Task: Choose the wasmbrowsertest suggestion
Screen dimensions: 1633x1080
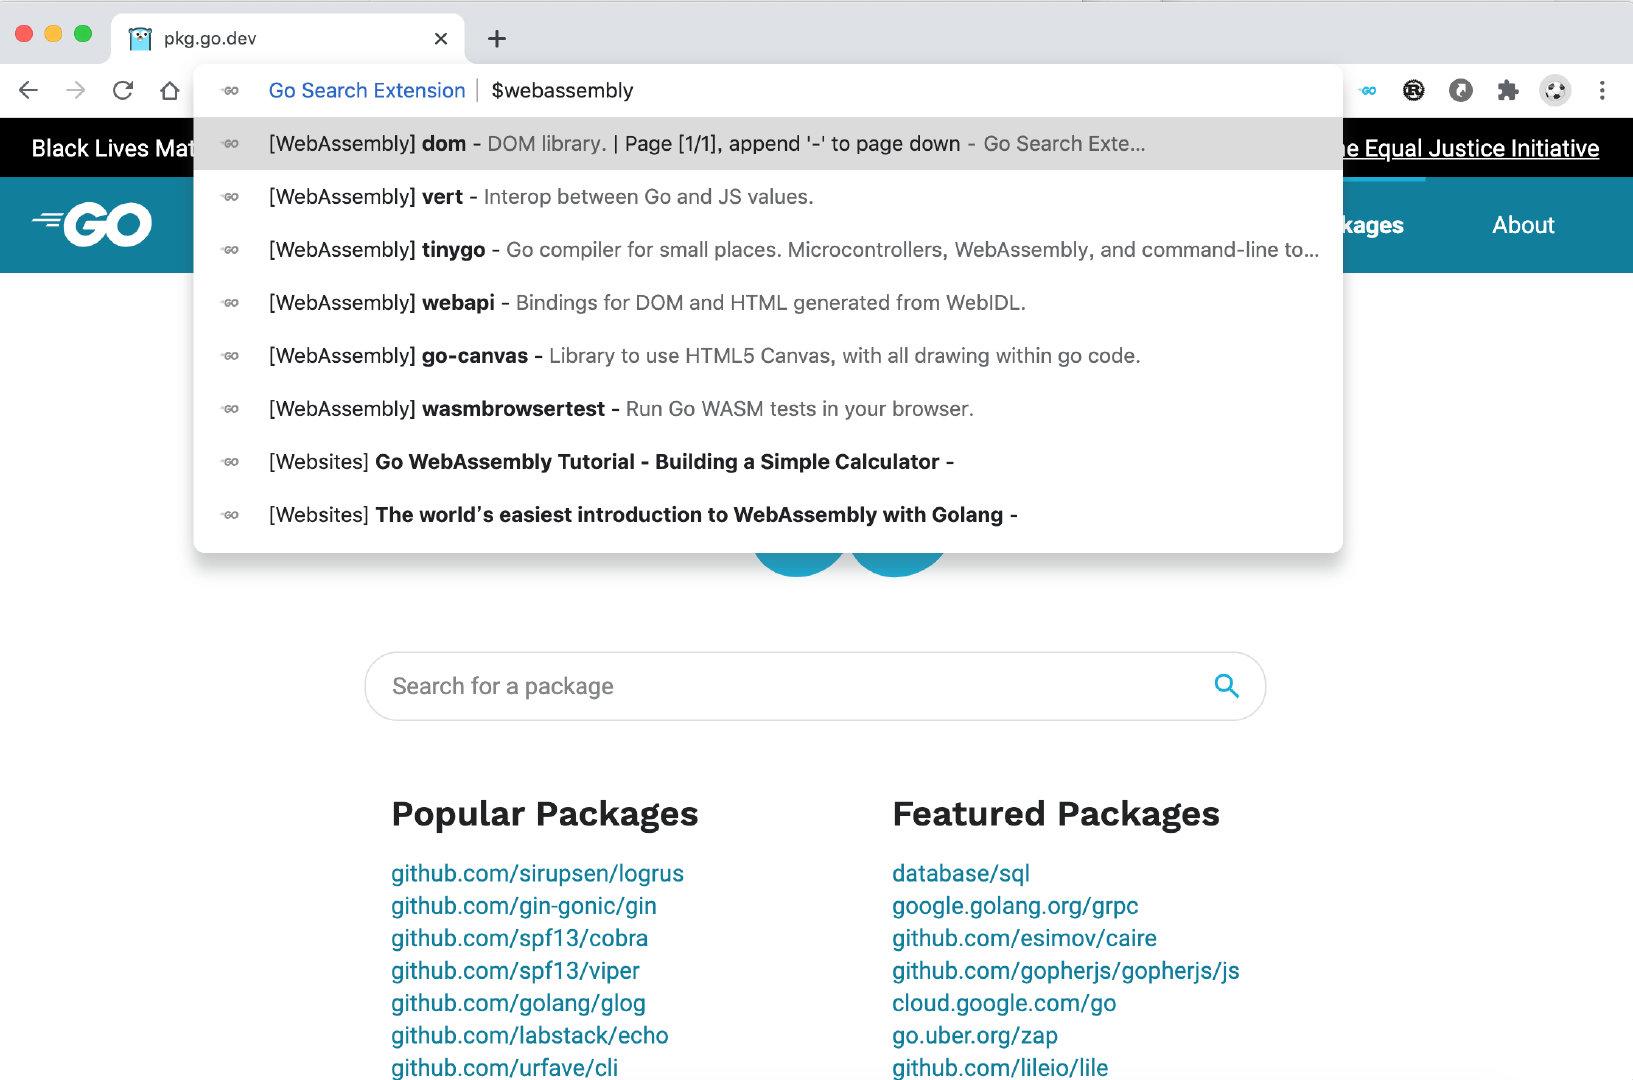Action: (768, 409)
